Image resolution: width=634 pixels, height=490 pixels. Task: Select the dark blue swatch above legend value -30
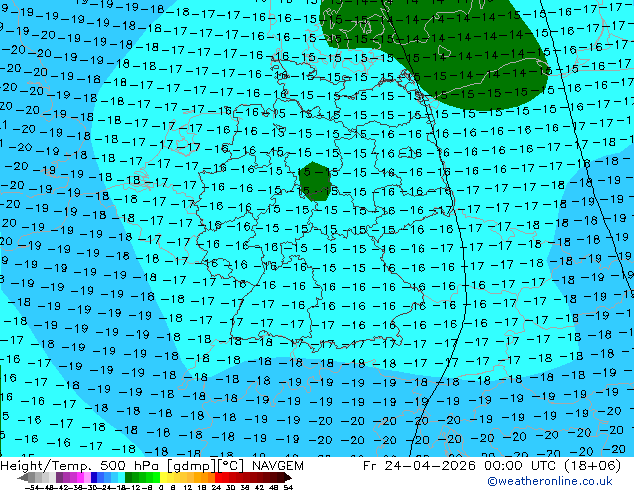[94, 477]
